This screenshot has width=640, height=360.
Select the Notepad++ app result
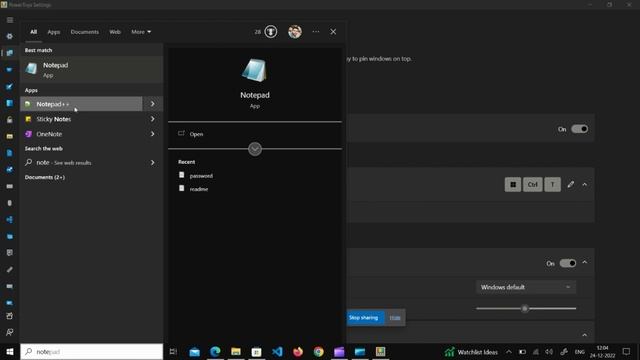81,104
